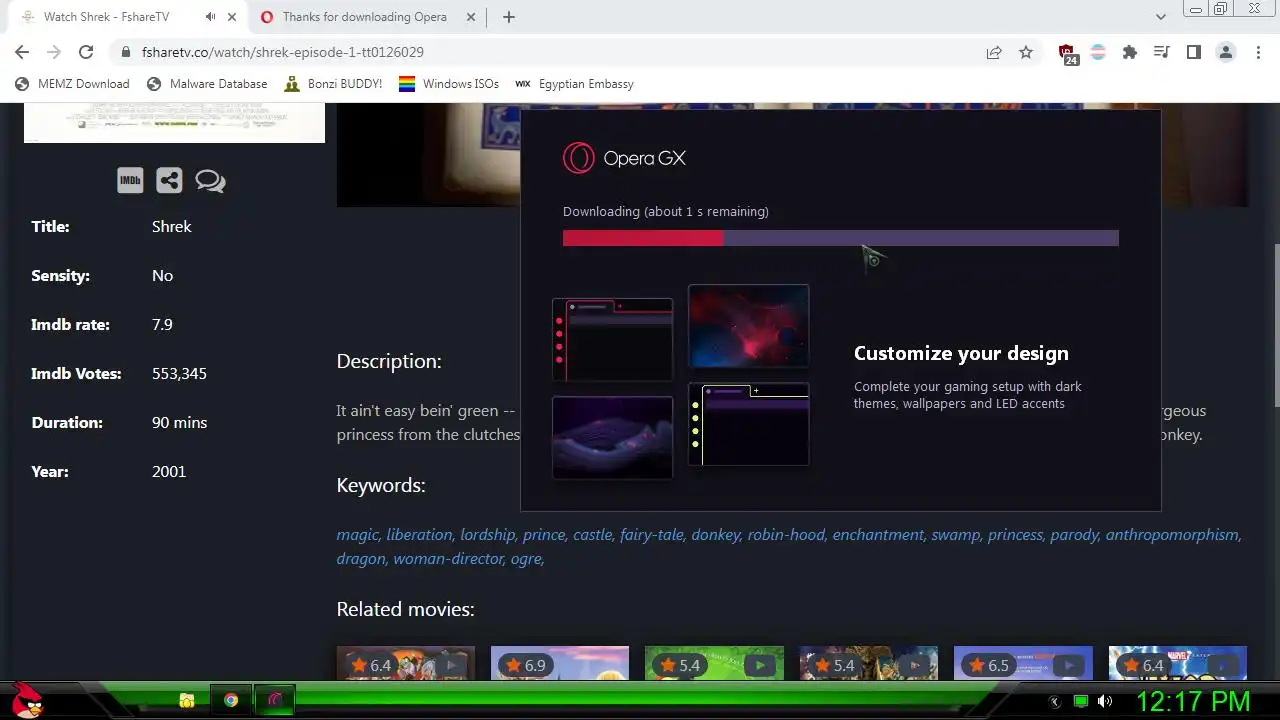Open the Extensions puzzle piece menu

point(1130,52)
